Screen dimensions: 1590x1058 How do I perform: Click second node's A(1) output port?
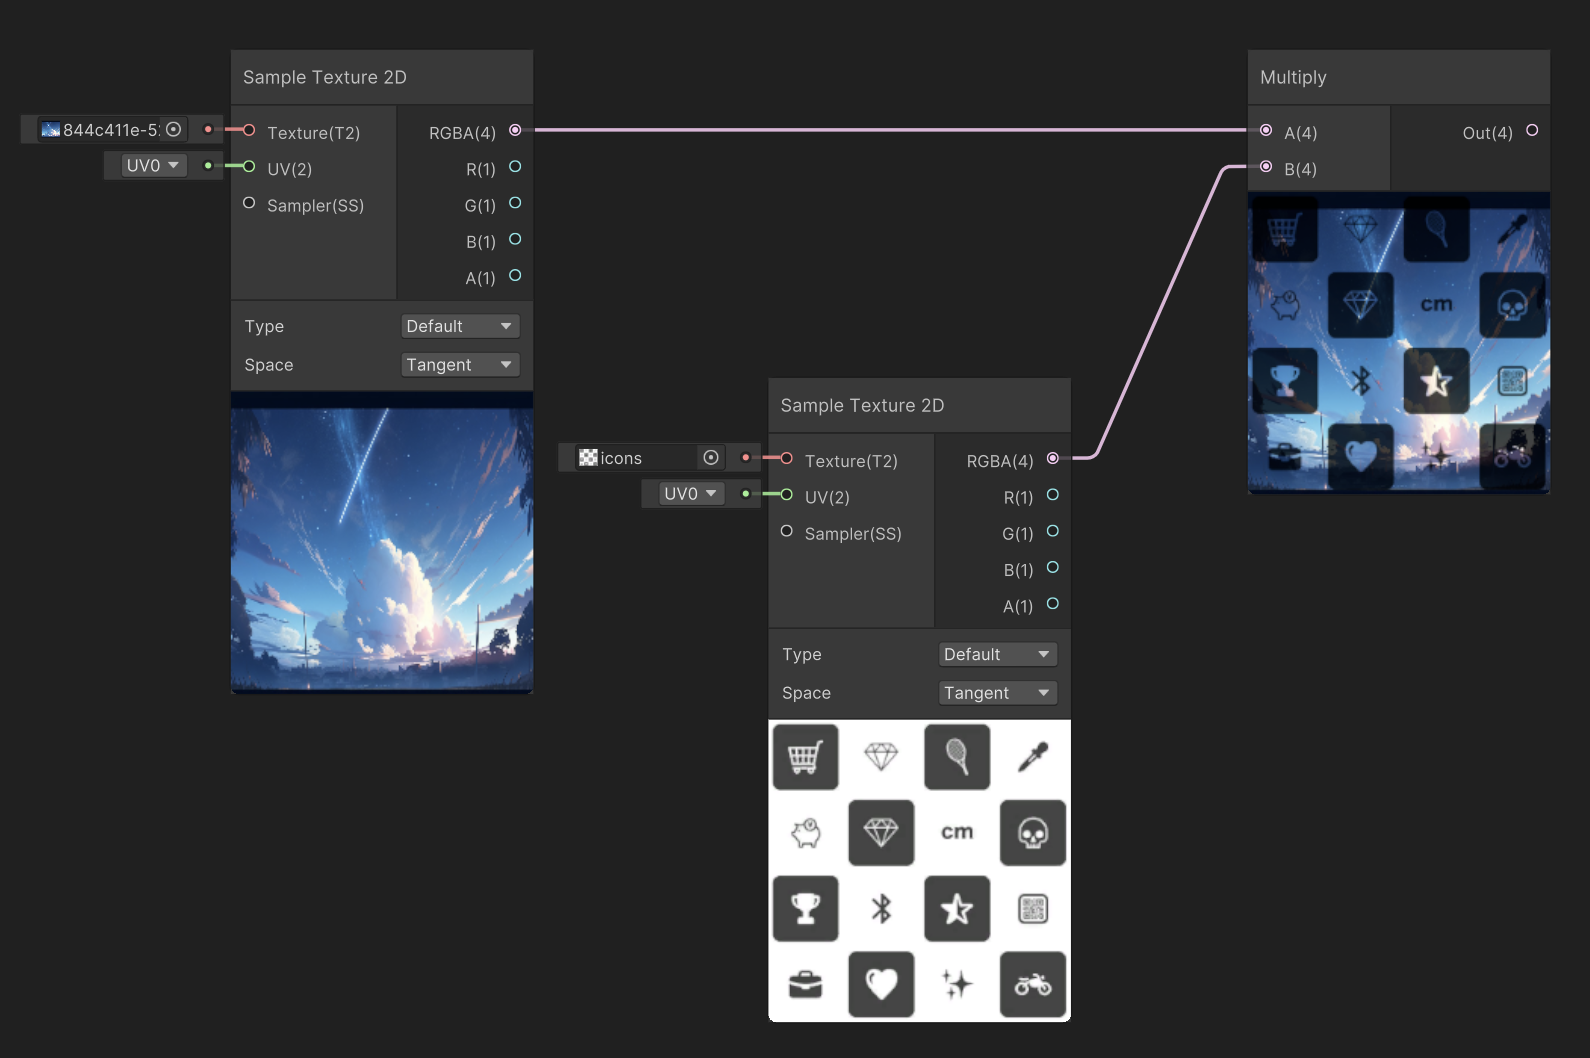click(x=1053, y=603)
